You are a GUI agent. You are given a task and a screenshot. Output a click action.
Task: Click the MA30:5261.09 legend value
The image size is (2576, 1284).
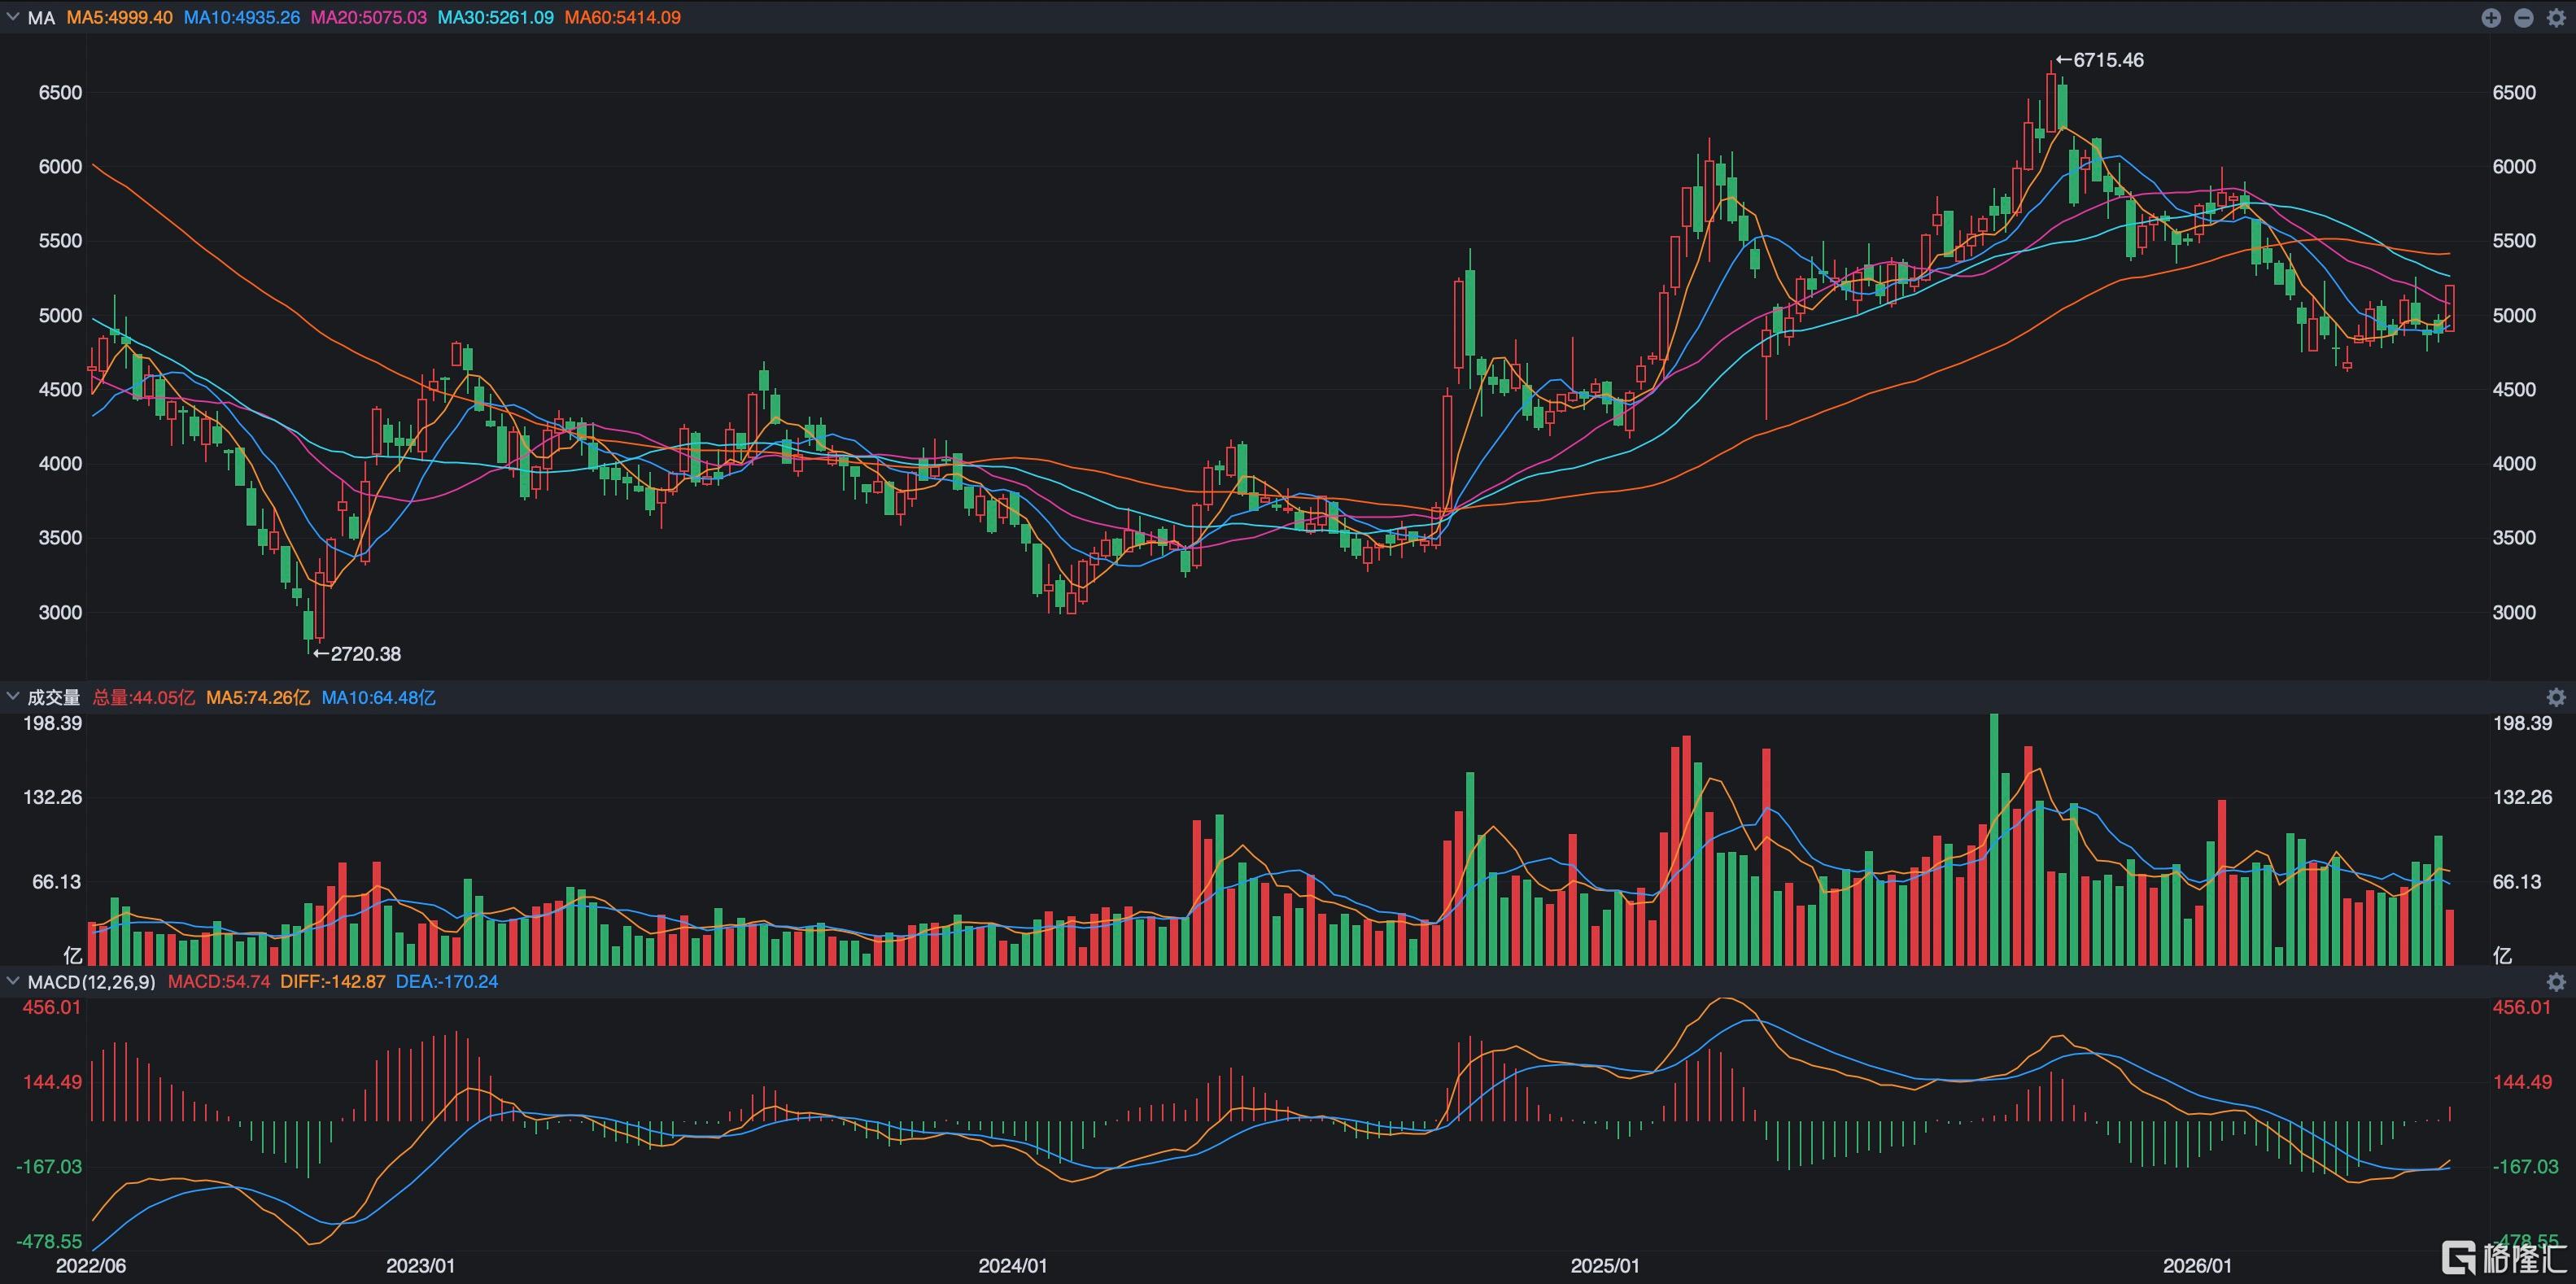point(495,18)
